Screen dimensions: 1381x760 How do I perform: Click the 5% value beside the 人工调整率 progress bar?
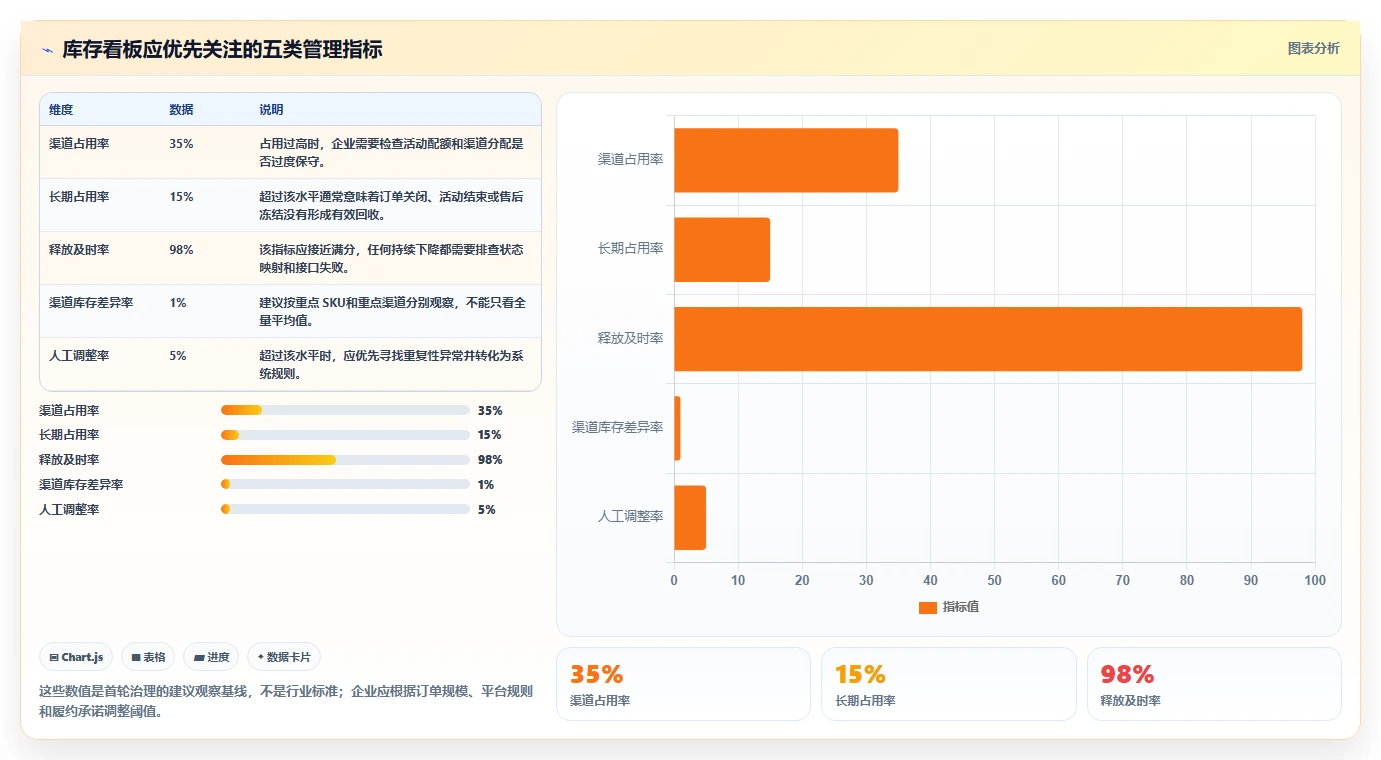486,510
